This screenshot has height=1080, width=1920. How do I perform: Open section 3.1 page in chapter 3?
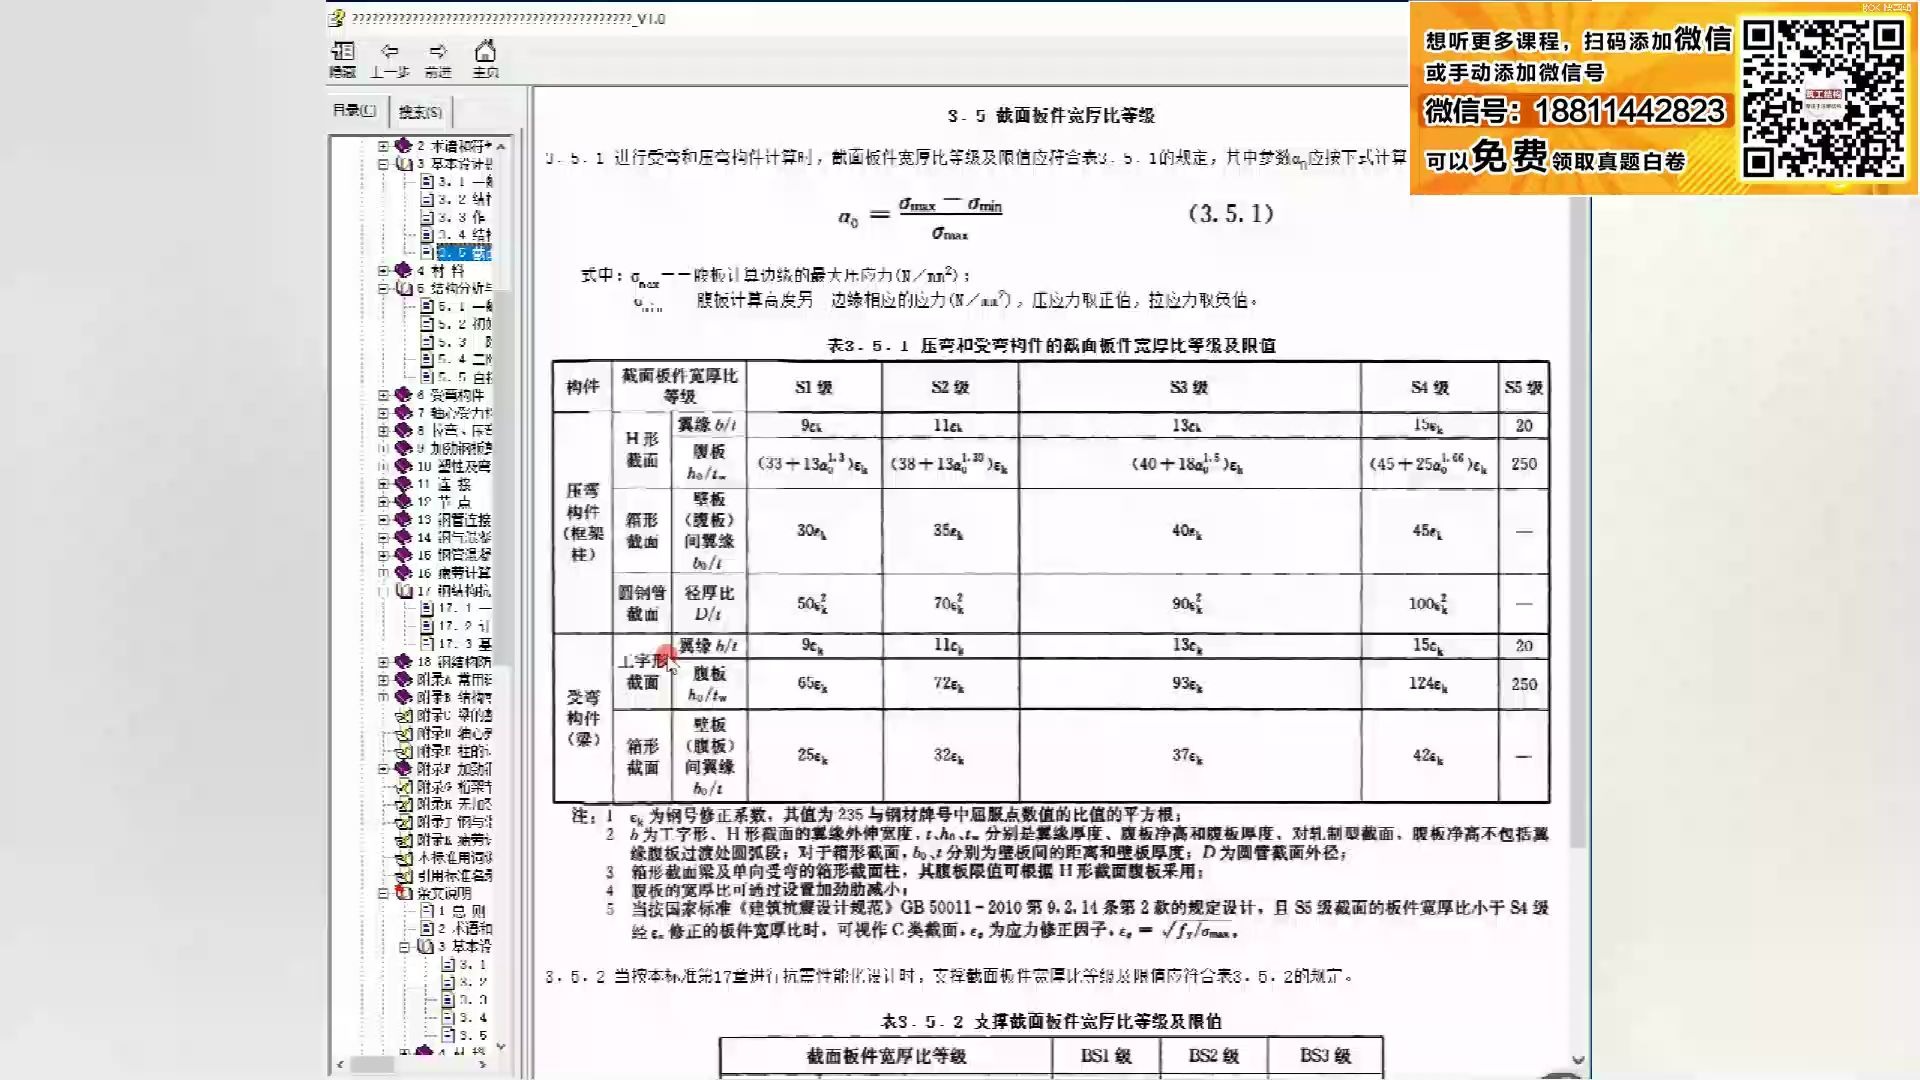456,182
